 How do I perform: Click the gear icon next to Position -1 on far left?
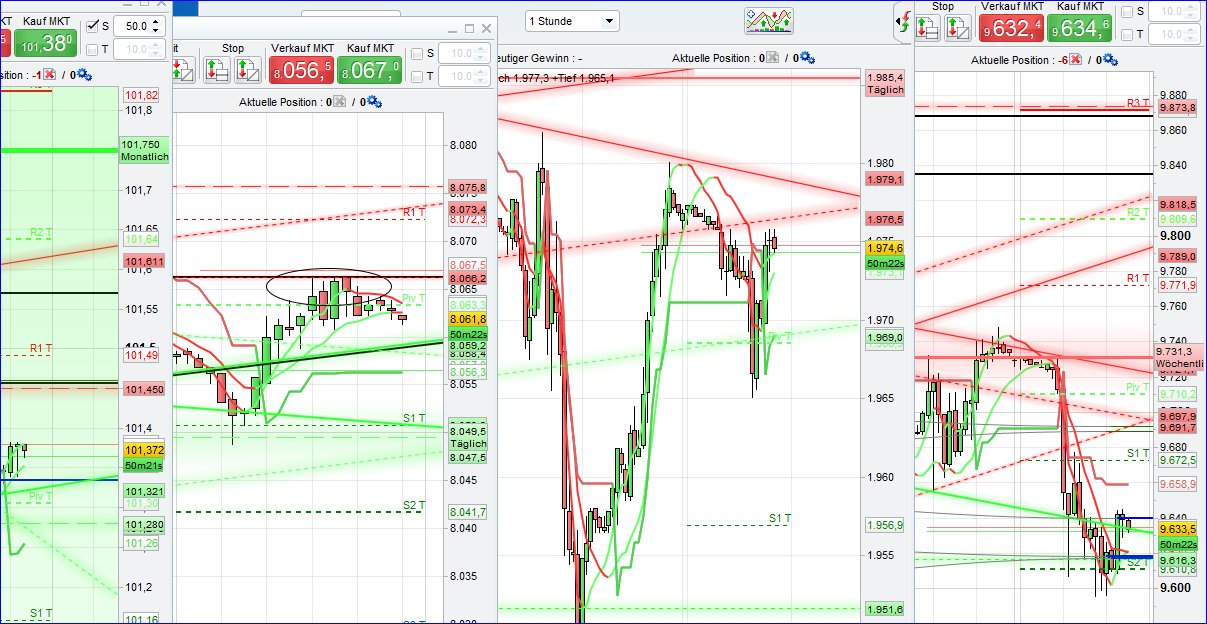pos(84,74)
